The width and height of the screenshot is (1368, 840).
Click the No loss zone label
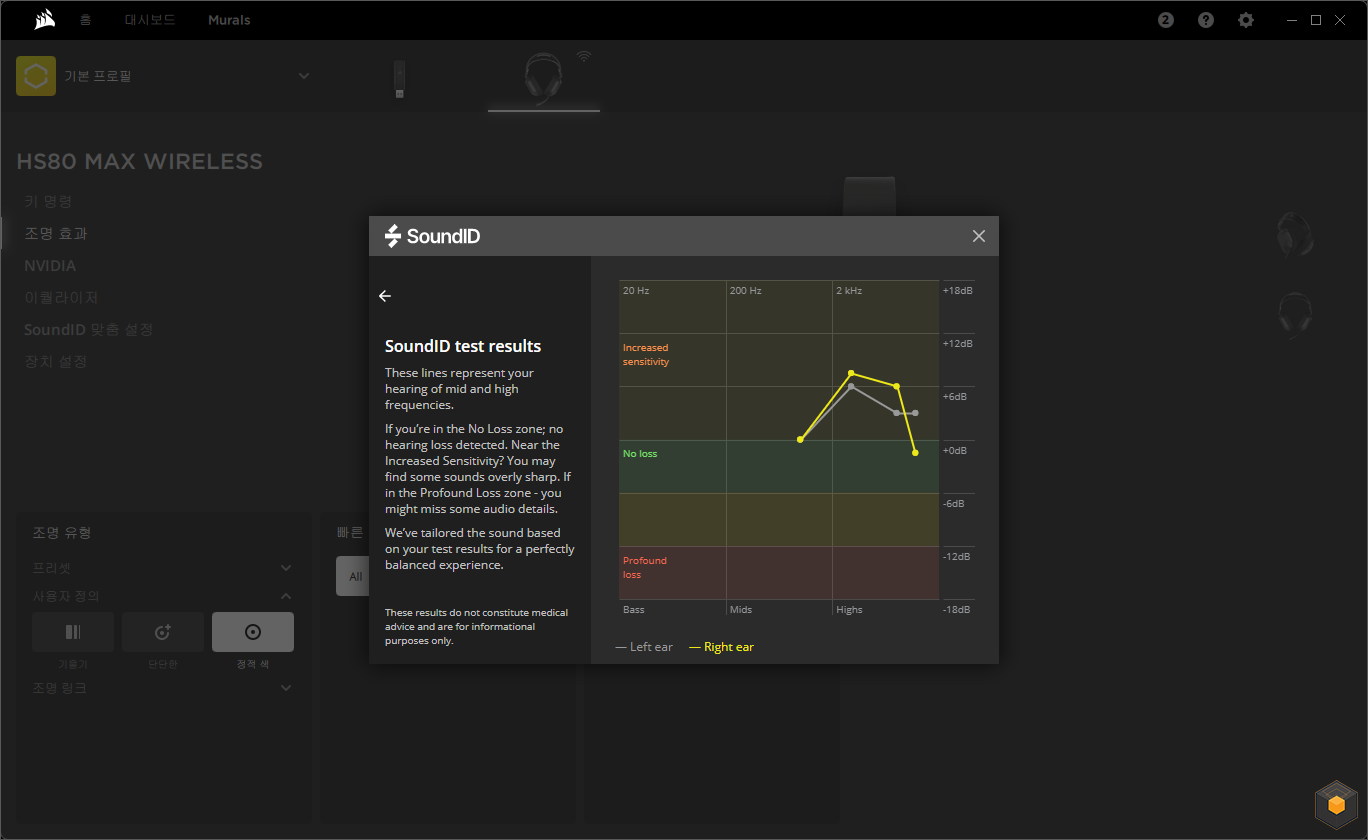pos(640,454)
